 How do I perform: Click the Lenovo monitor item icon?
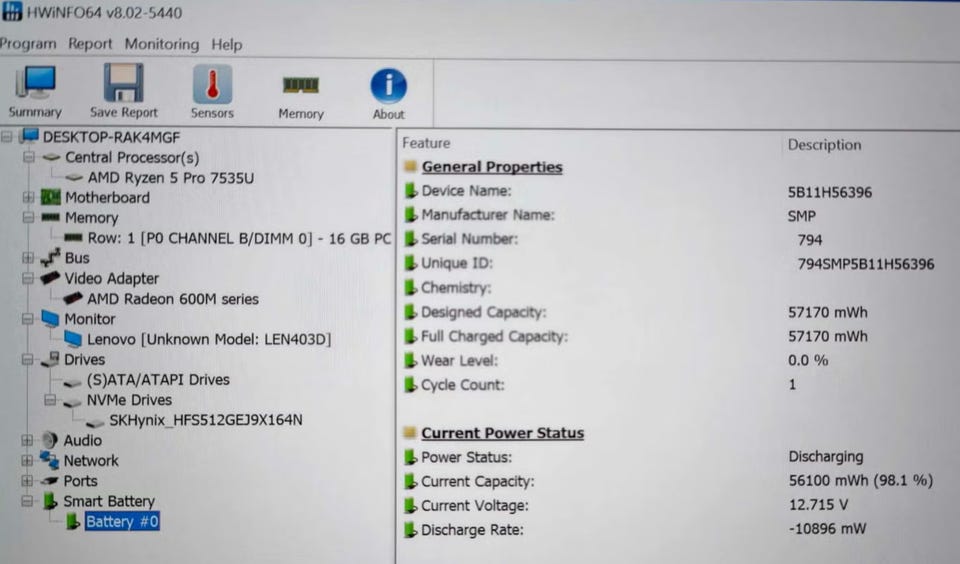pyautogui.click(x=73, y=339)
